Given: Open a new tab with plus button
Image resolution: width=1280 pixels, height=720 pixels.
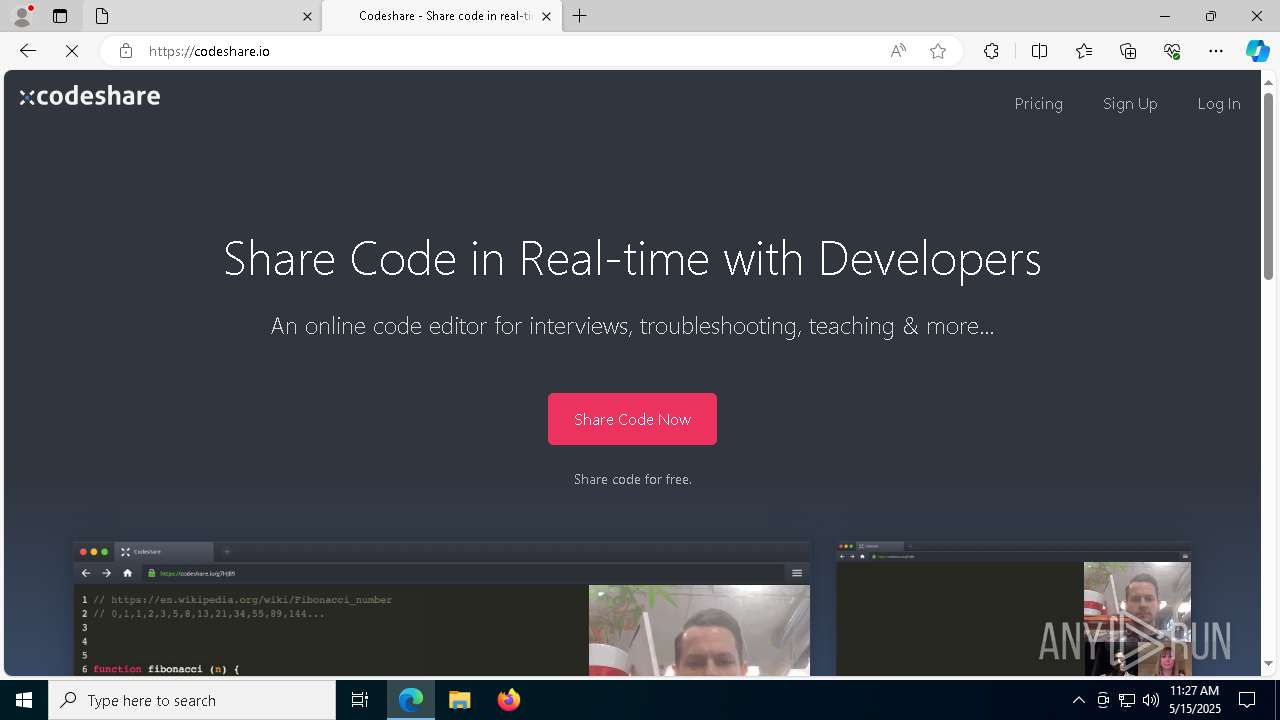Looking at the screenshot, I should [580, 16].
